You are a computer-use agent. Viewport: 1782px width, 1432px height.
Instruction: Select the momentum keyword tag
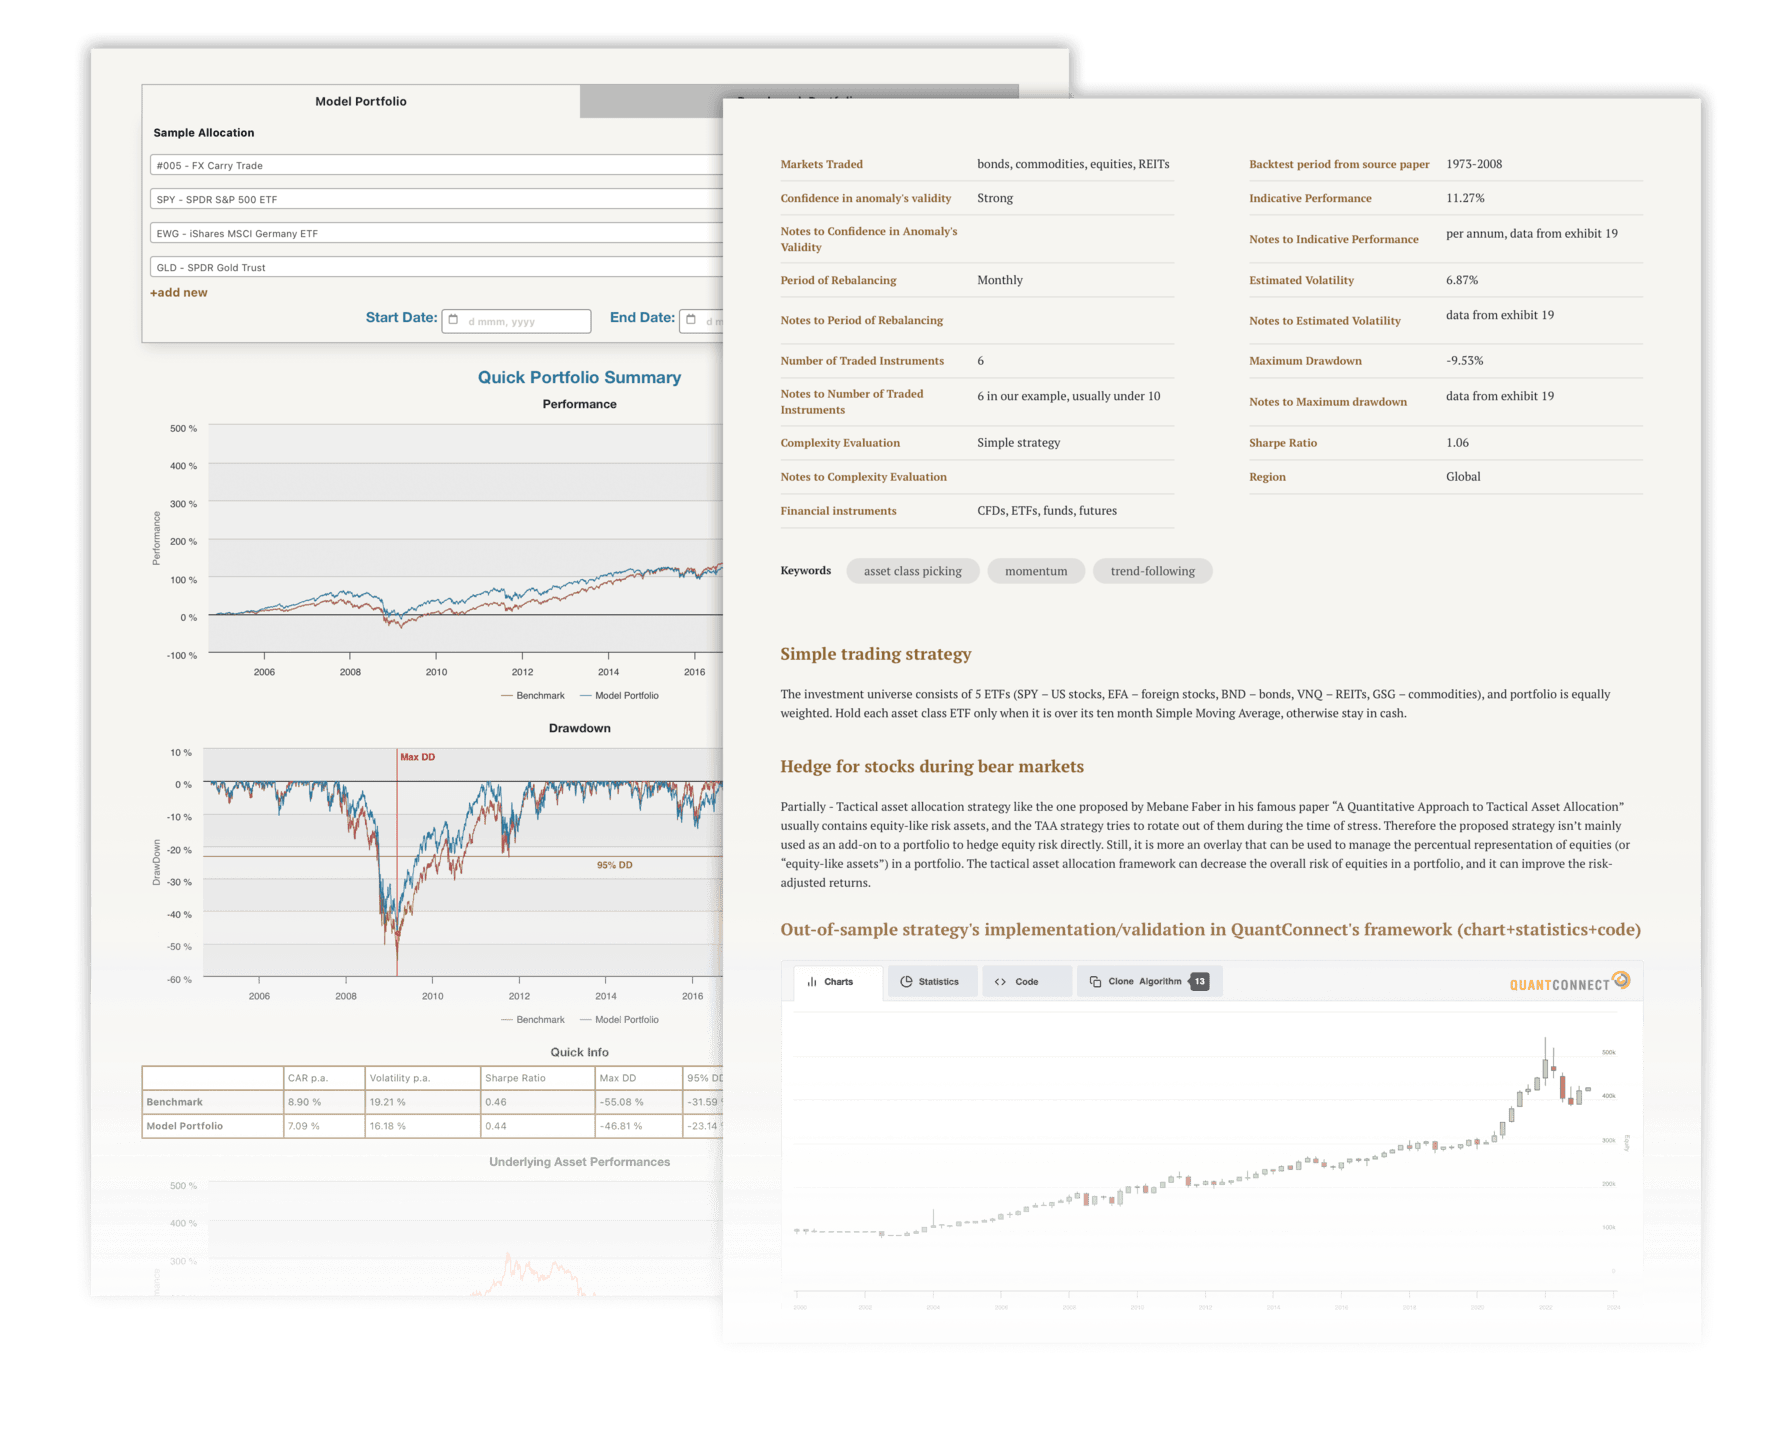pos(1036,571)
